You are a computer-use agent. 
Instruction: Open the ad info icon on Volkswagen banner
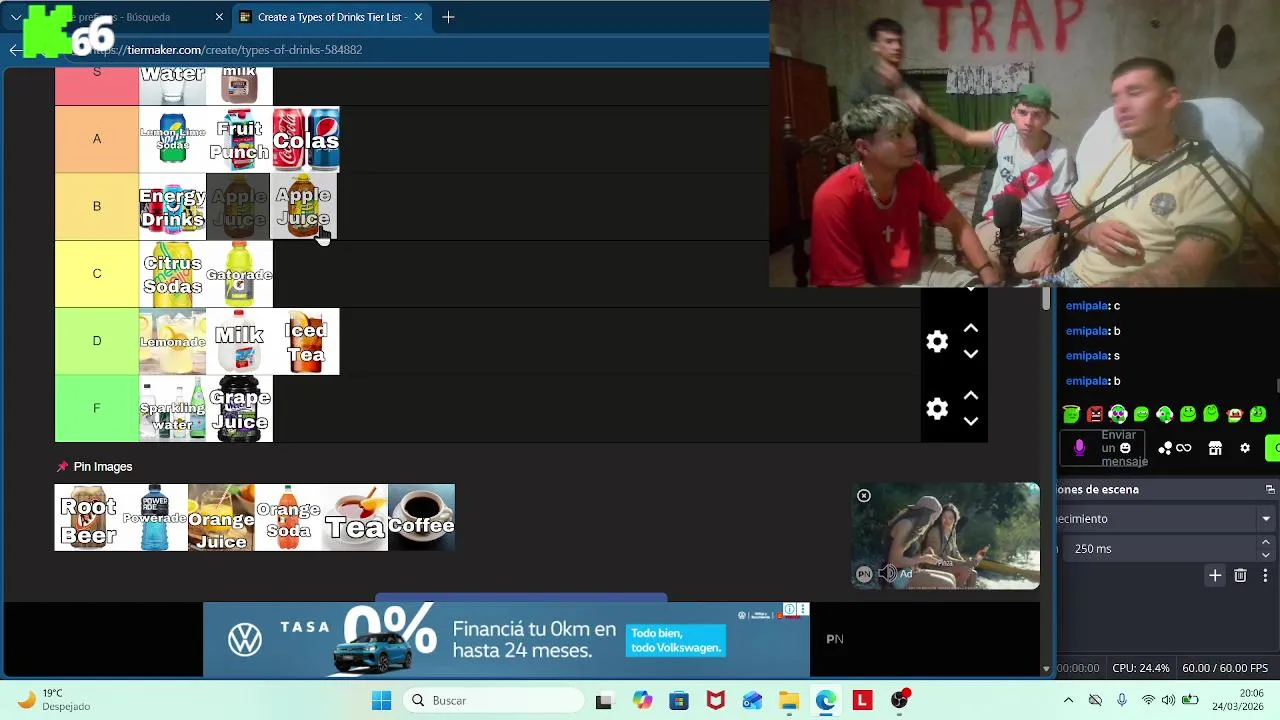[790, 609]
